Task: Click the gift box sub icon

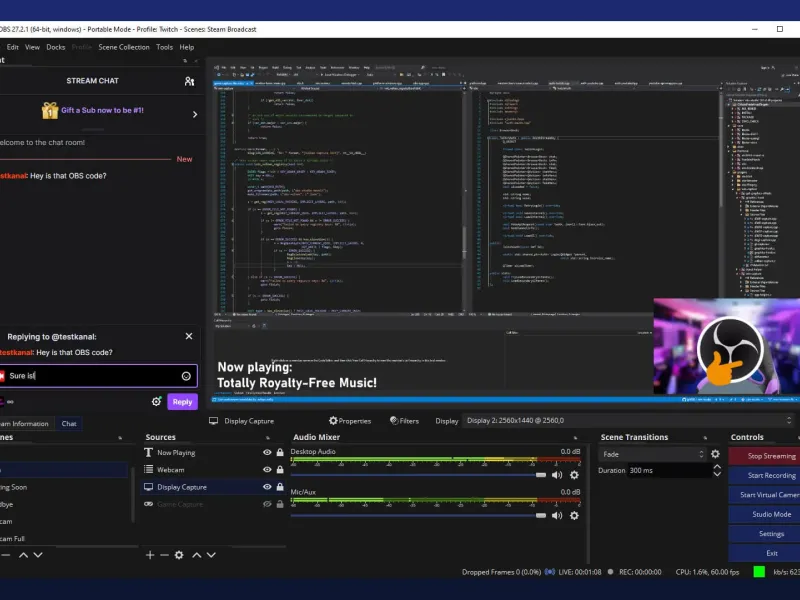Action: [49, 110]
